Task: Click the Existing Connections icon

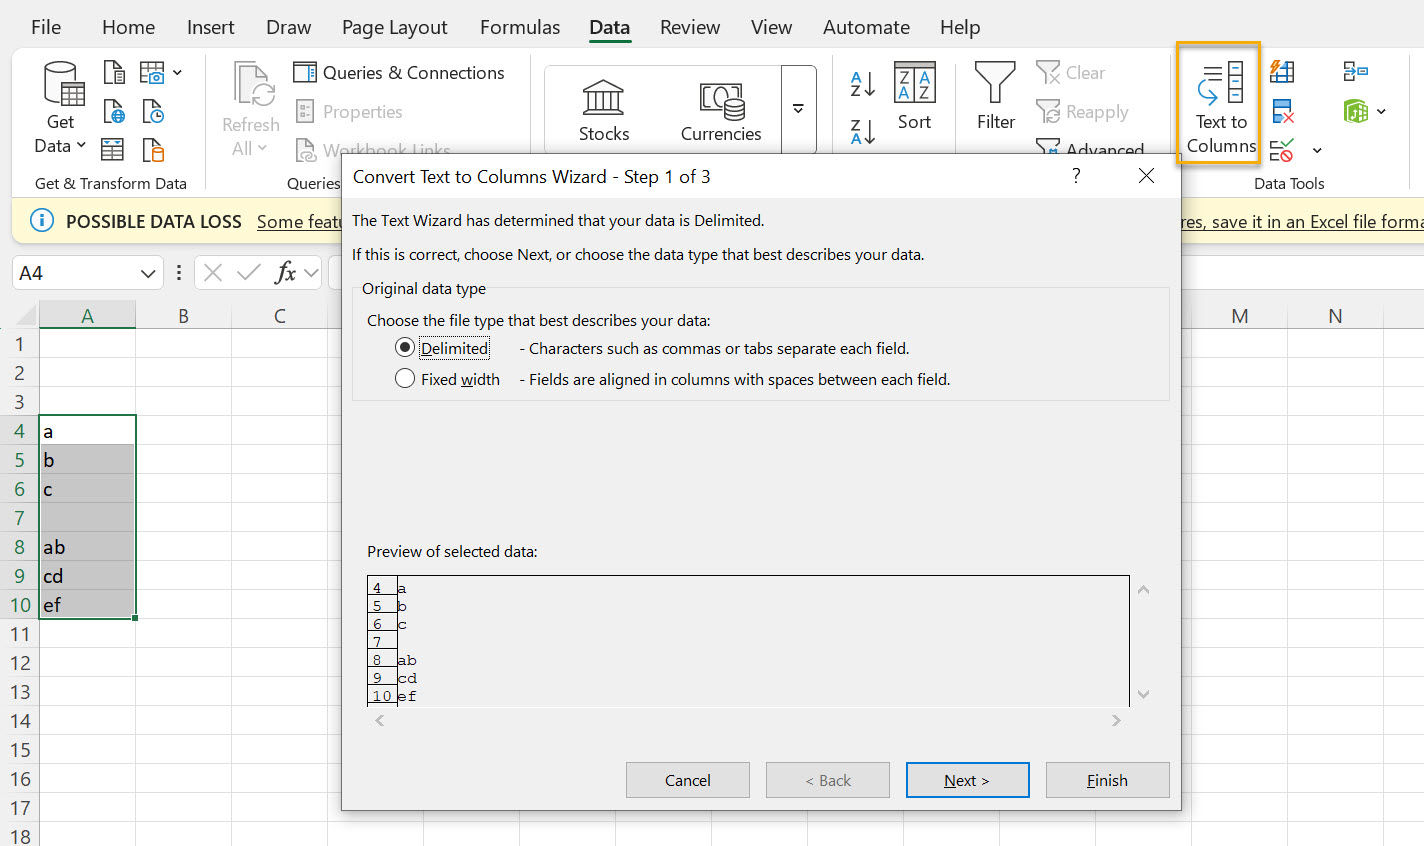Action: 152,150
